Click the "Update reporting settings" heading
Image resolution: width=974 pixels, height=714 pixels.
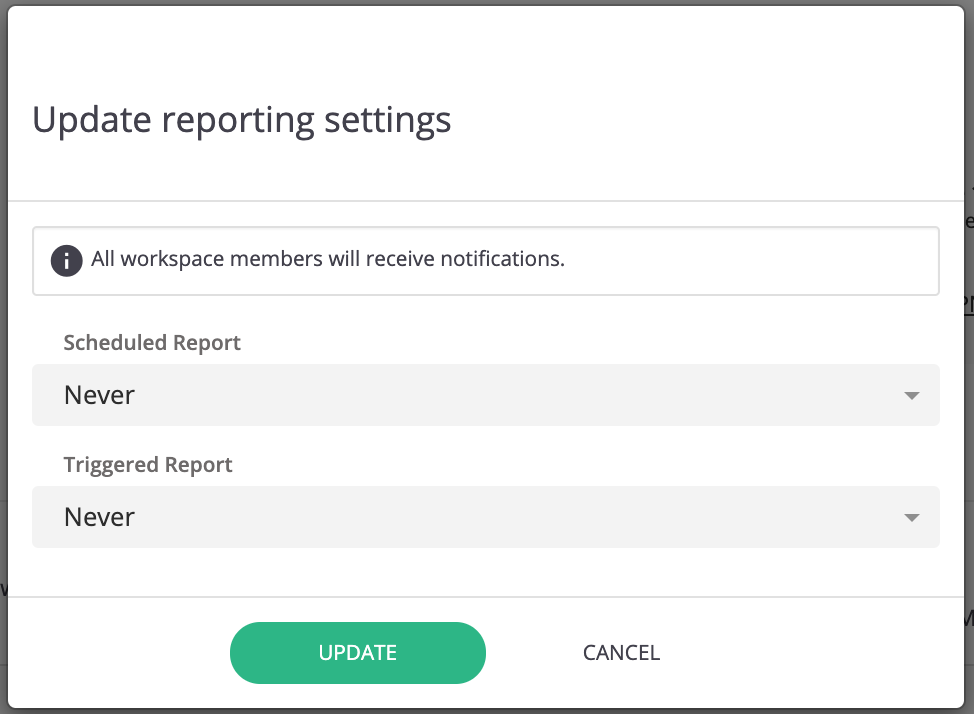[x=242, y=121]
